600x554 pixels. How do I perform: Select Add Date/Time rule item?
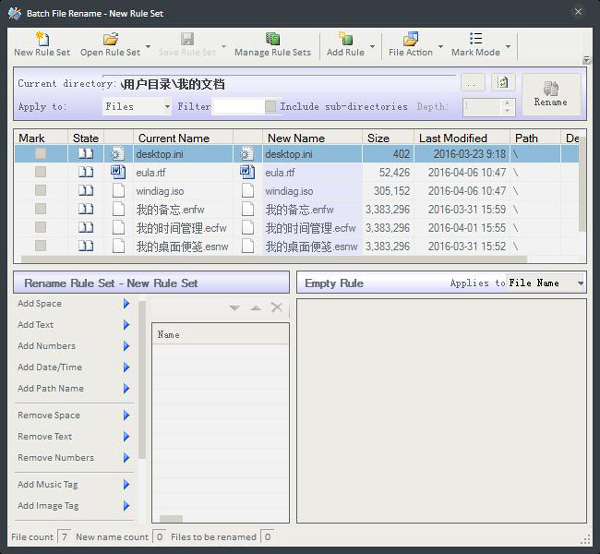[x=74, y=367]
